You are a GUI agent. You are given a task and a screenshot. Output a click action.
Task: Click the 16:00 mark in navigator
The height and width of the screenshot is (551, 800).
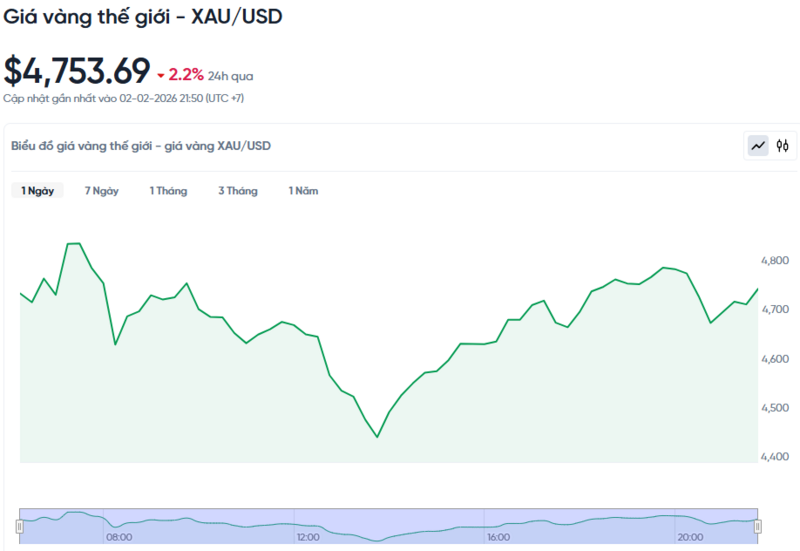(497, 537)
